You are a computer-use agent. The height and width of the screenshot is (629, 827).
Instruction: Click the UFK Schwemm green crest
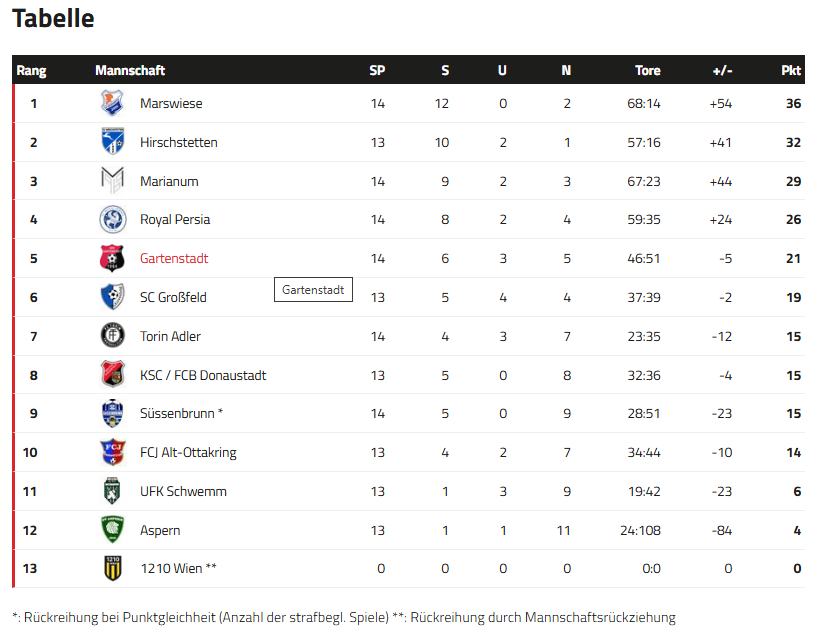point(112,491)
